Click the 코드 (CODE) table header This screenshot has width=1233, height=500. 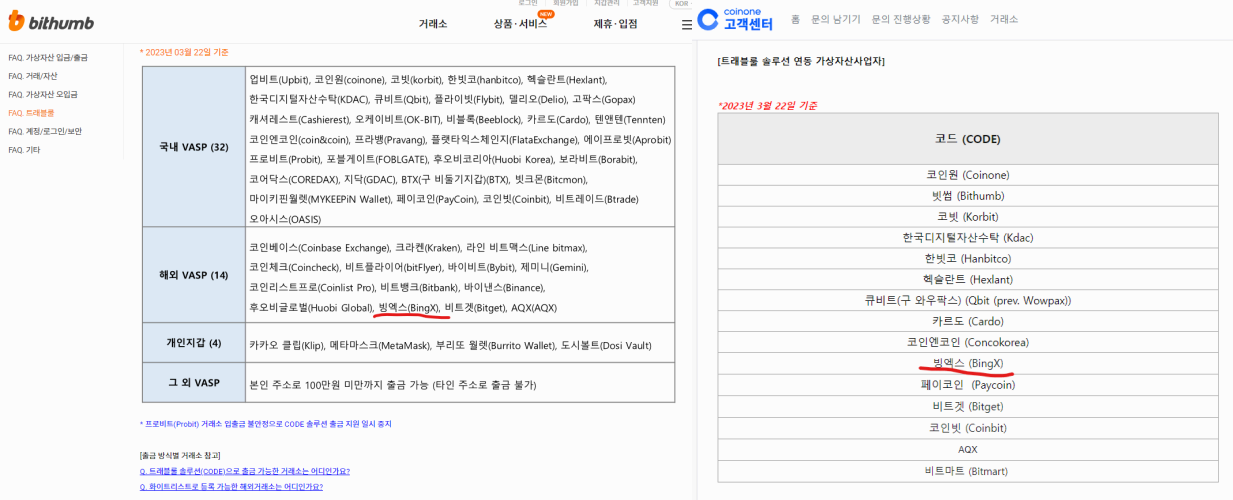click(967, 139)
